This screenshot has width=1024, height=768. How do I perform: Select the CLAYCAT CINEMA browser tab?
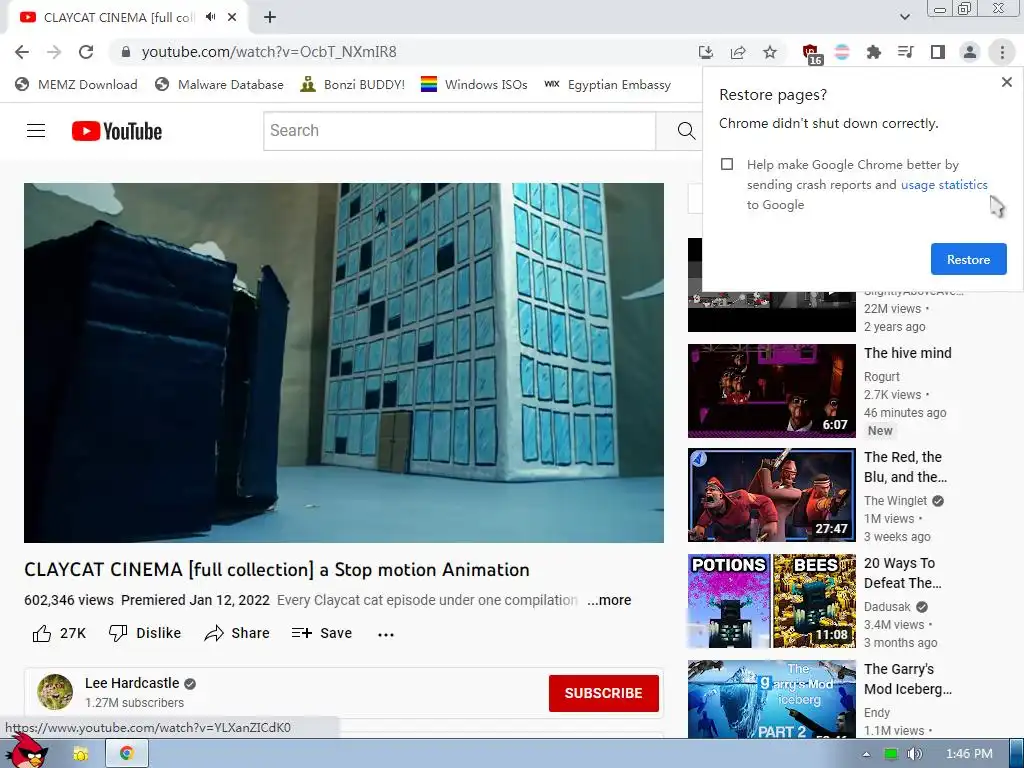(x=118, y=18)
